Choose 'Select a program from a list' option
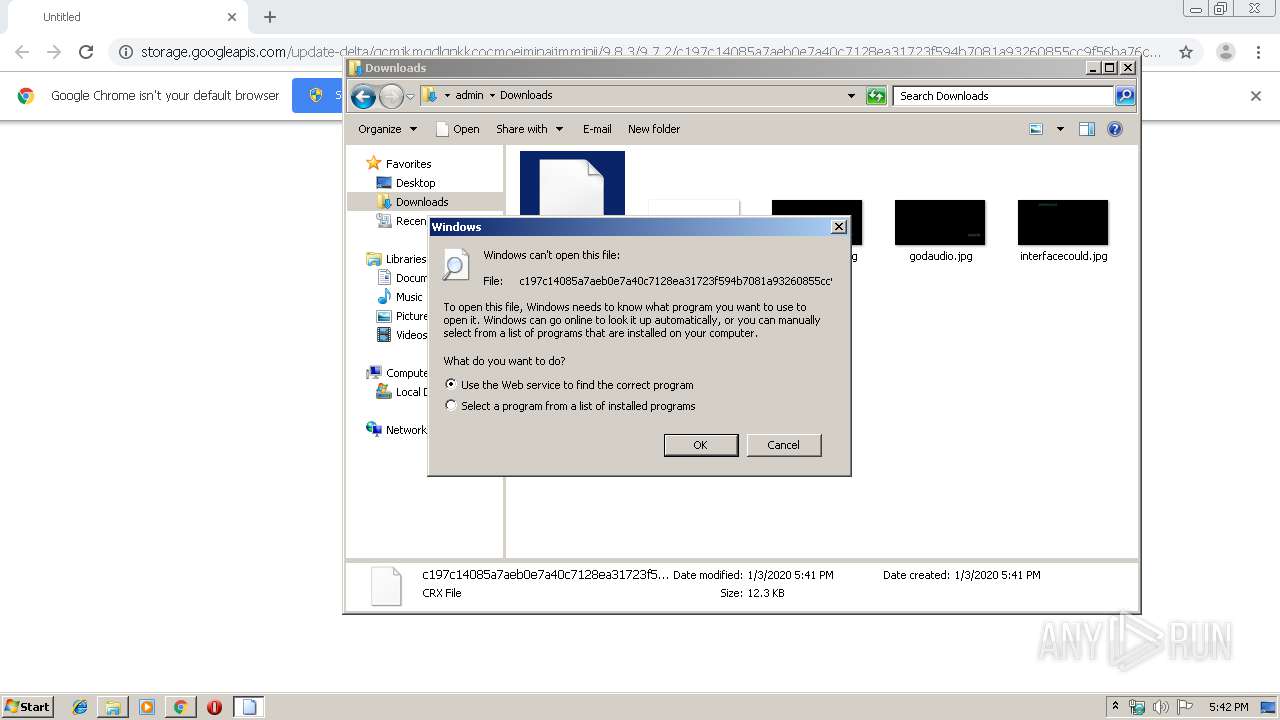The image size is (1280, 720). click(451, 406)
